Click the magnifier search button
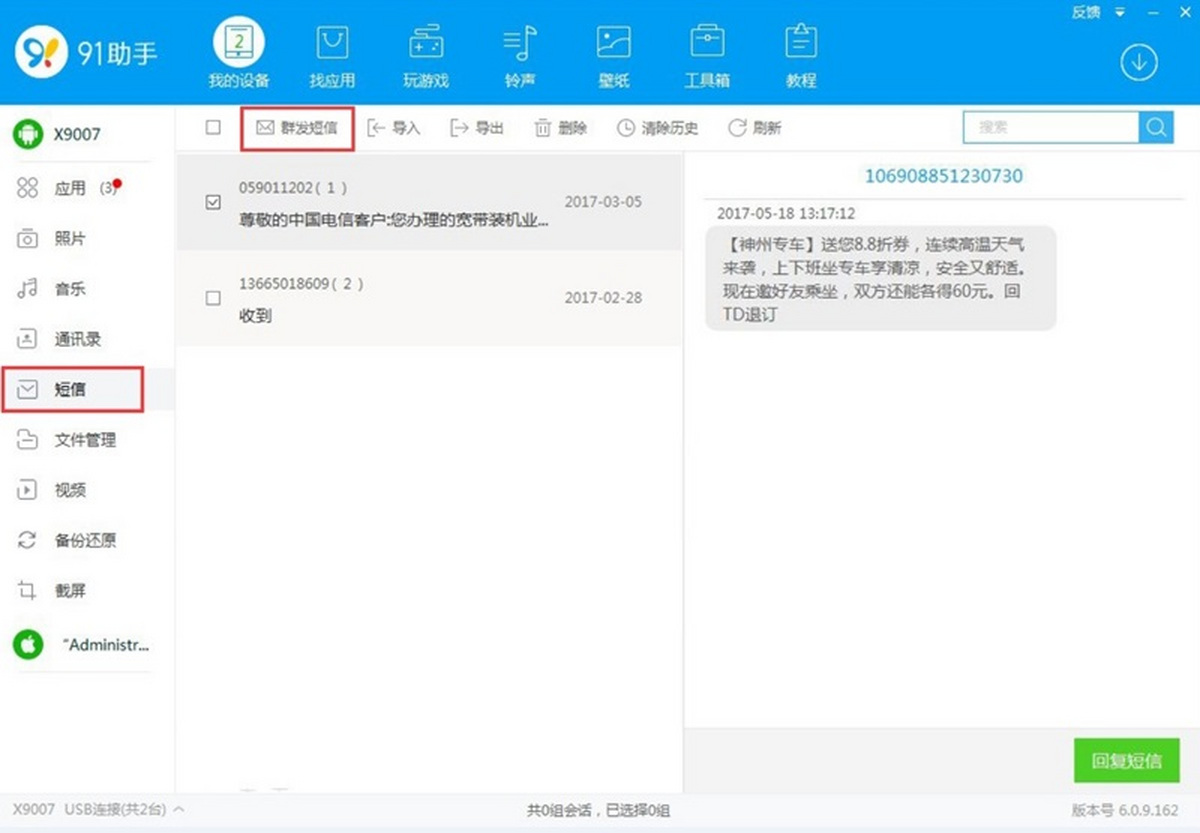The height and width of the screenshot is (833, 1200). pyautogui.click(x=1156, y=127)
